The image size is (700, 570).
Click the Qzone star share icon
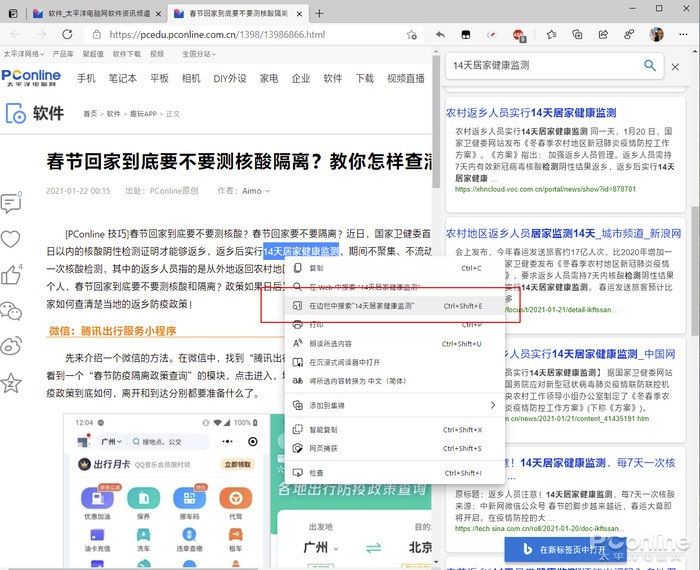(x=11, y=382)
